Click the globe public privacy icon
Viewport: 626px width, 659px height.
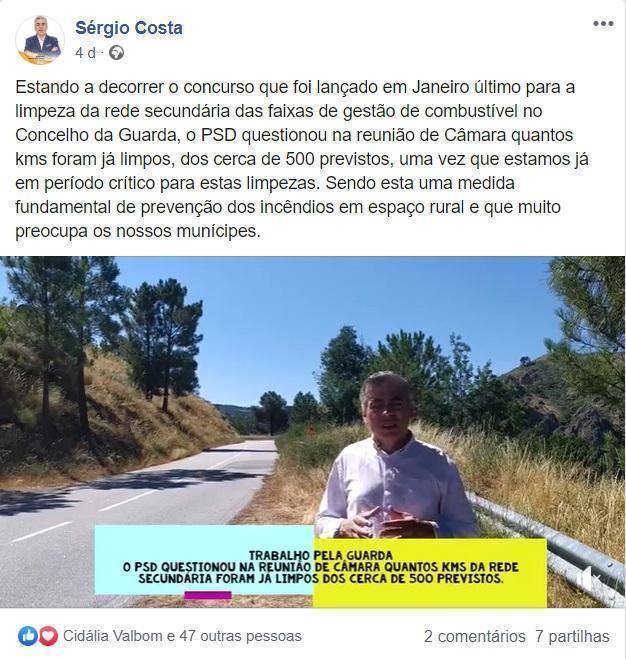[116, 53]
